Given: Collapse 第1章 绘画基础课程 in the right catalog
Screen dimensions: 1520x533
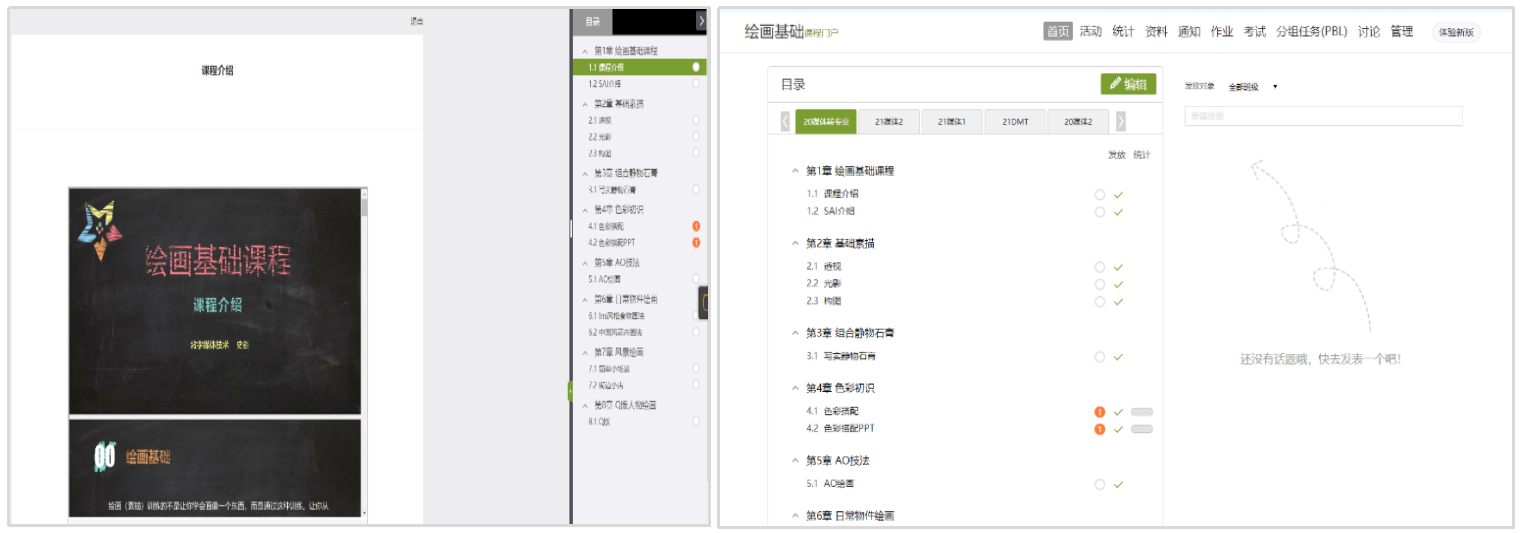Looking at the screenshot, I should pos(795,171).
